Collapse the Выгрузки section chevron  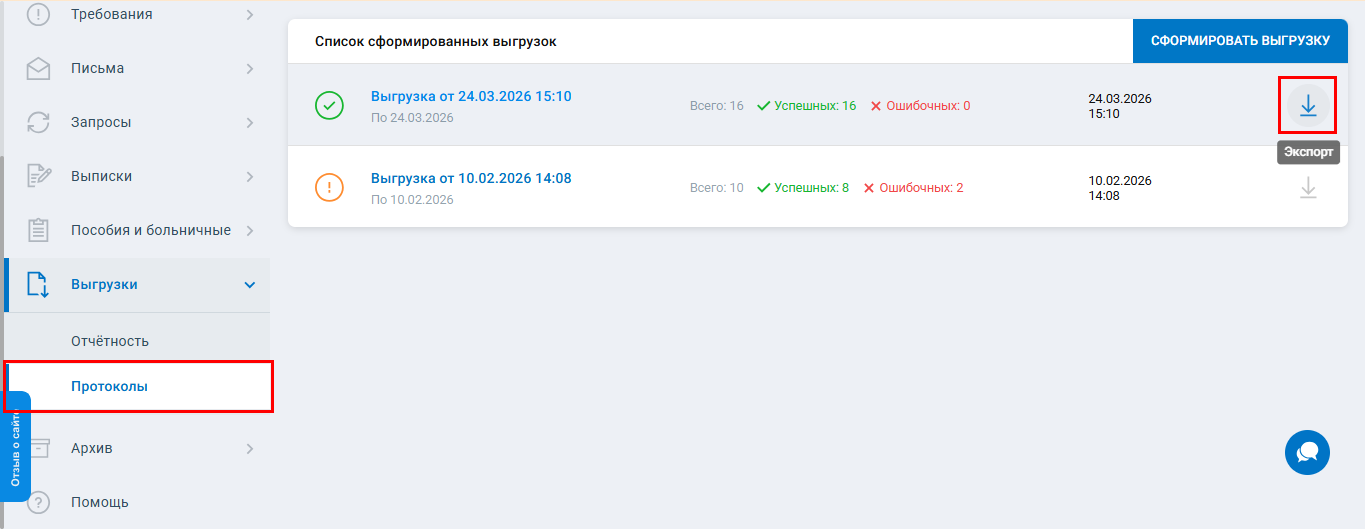[x=250, y=285]
